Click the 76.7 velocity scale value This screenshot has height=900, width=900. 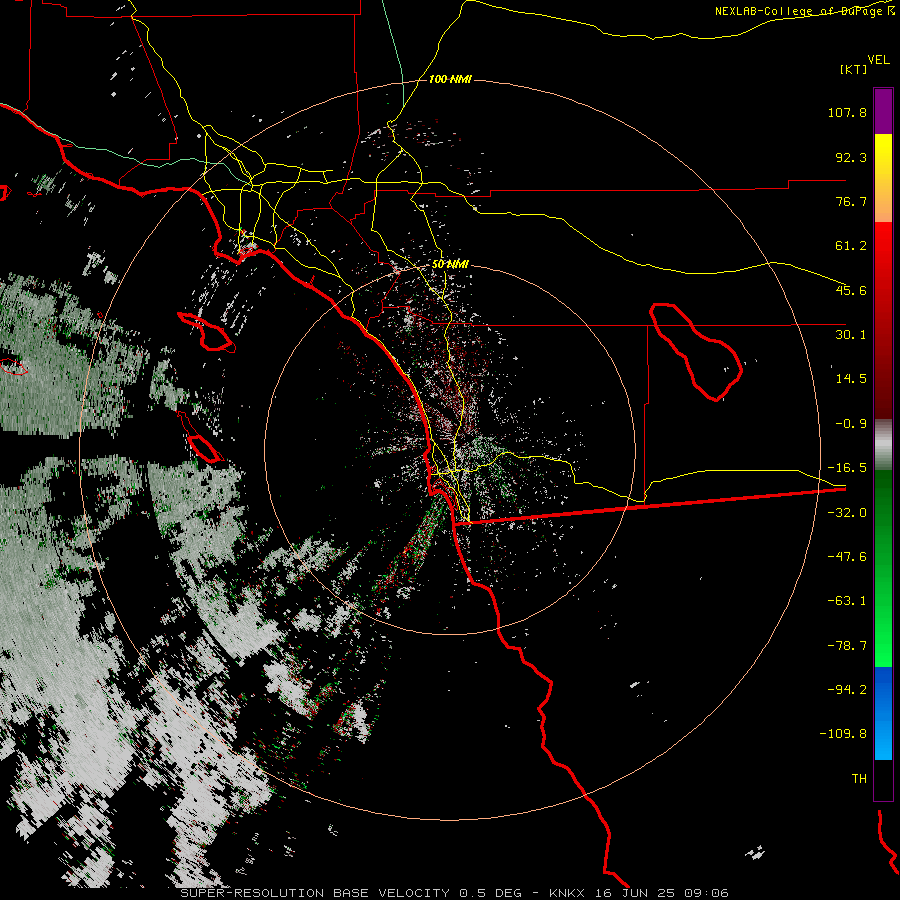[x=851, y=201]
